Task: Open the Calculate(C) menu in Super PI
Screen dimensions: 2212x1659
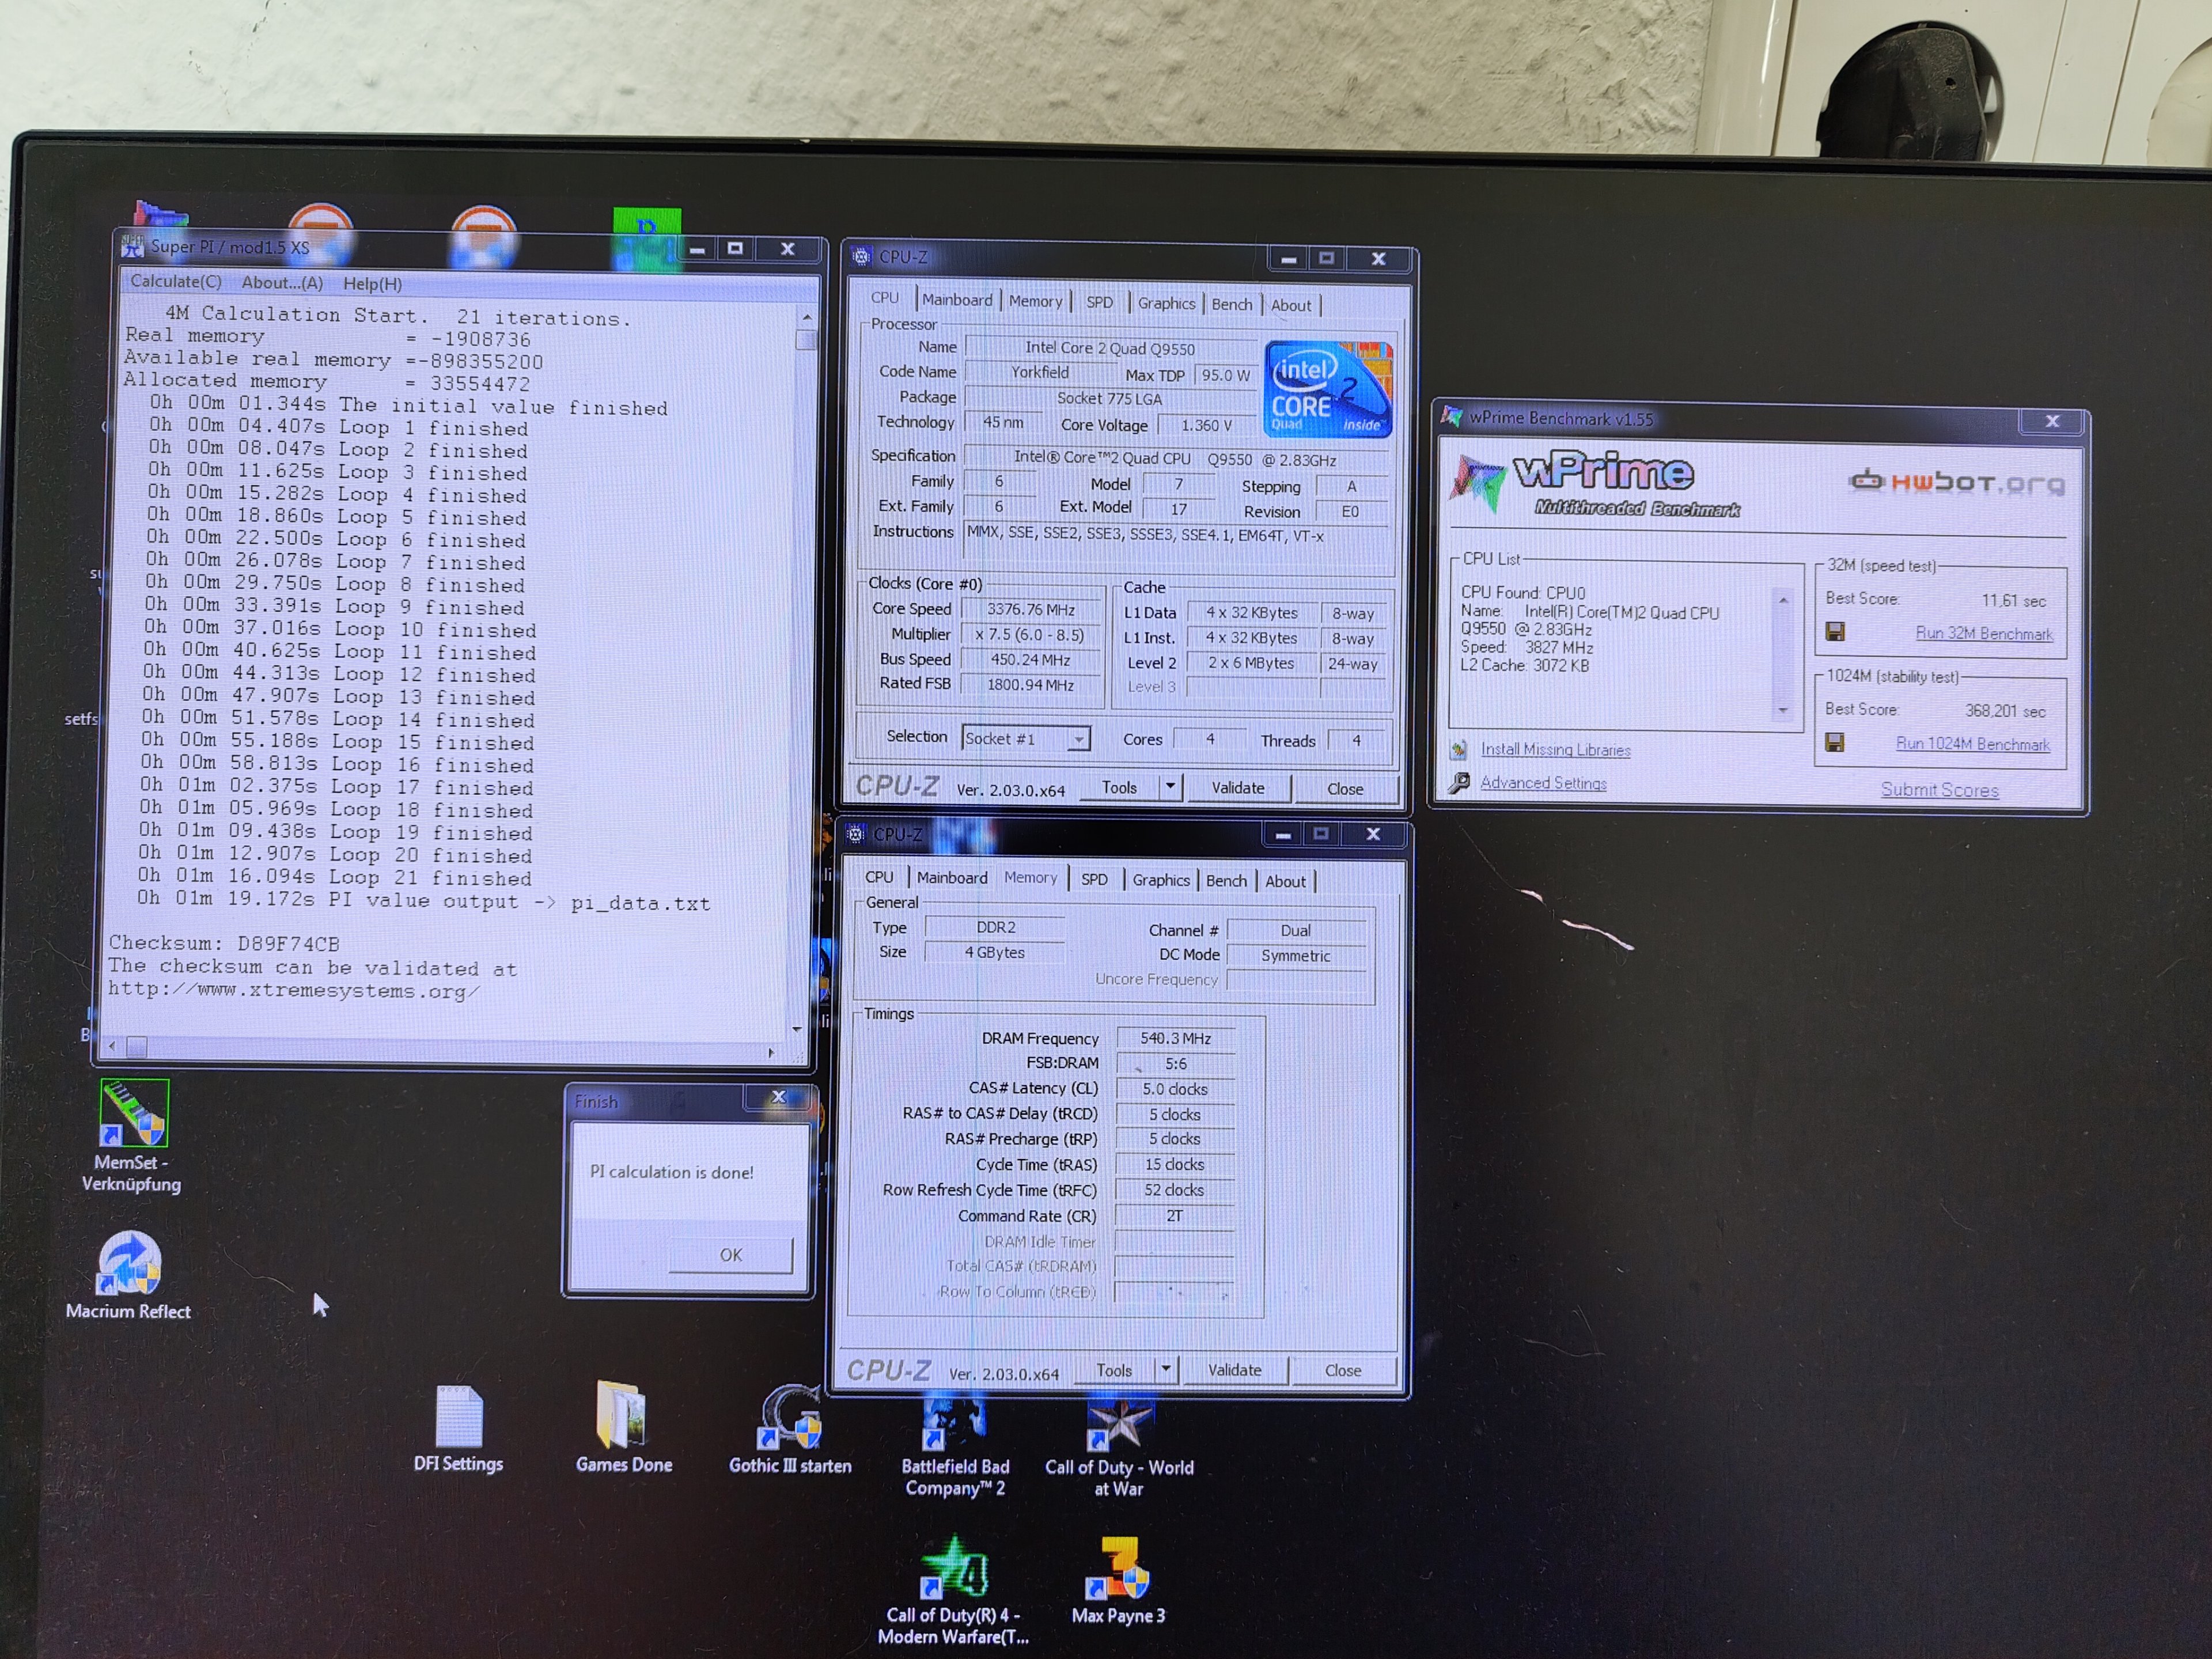Action: [176, 282]
